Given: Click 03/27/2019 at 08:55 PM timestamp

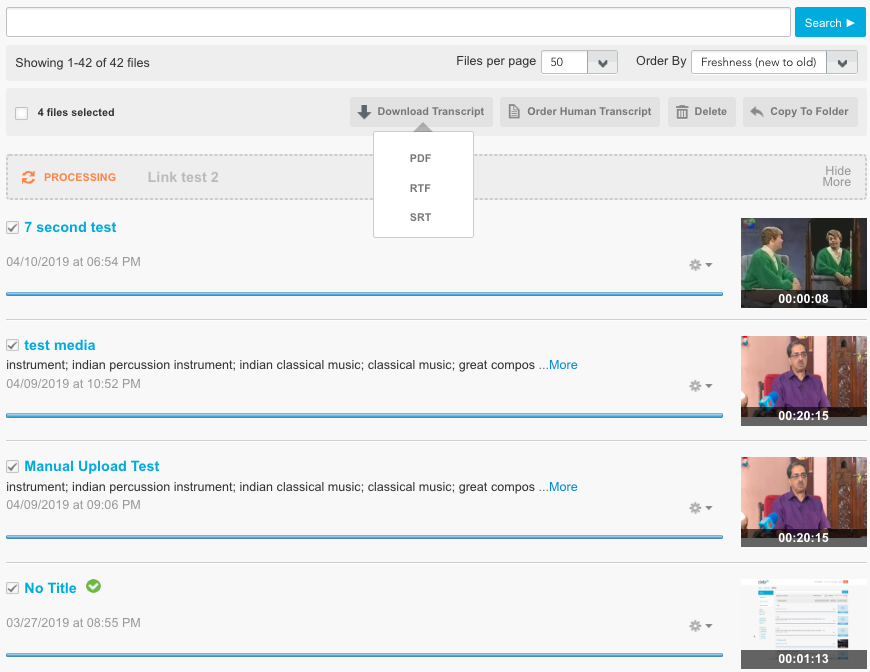Looking at the screenshot, I should (x=73, y=623).
